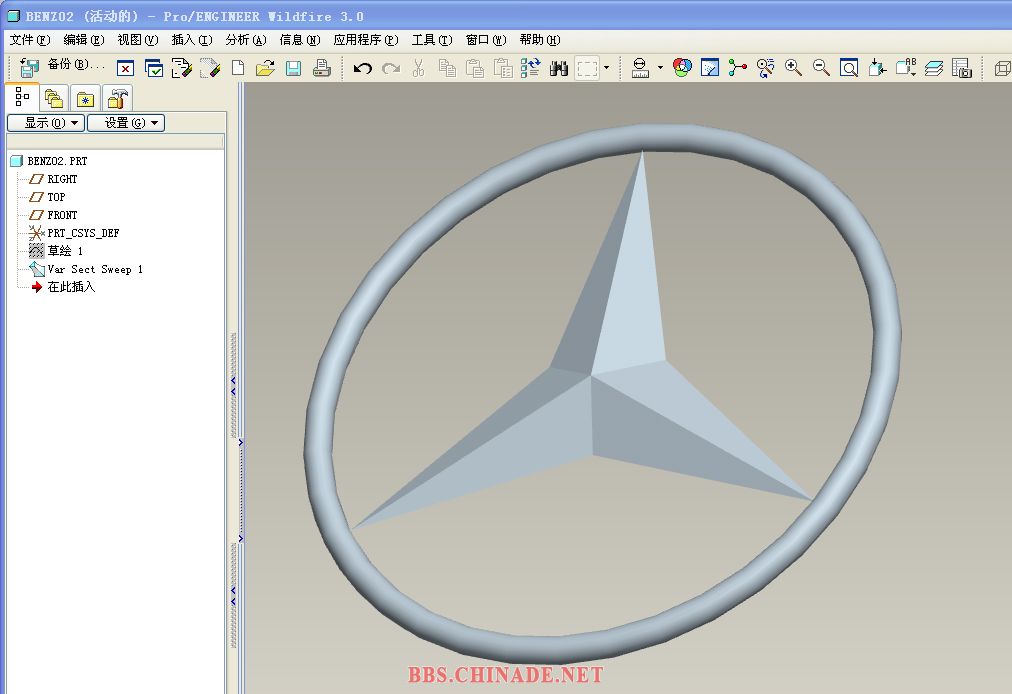The height and width of the screenshot is (694, 1012).
Task: Expand the selection box dropdown arrow
Action: pos(606,68)
